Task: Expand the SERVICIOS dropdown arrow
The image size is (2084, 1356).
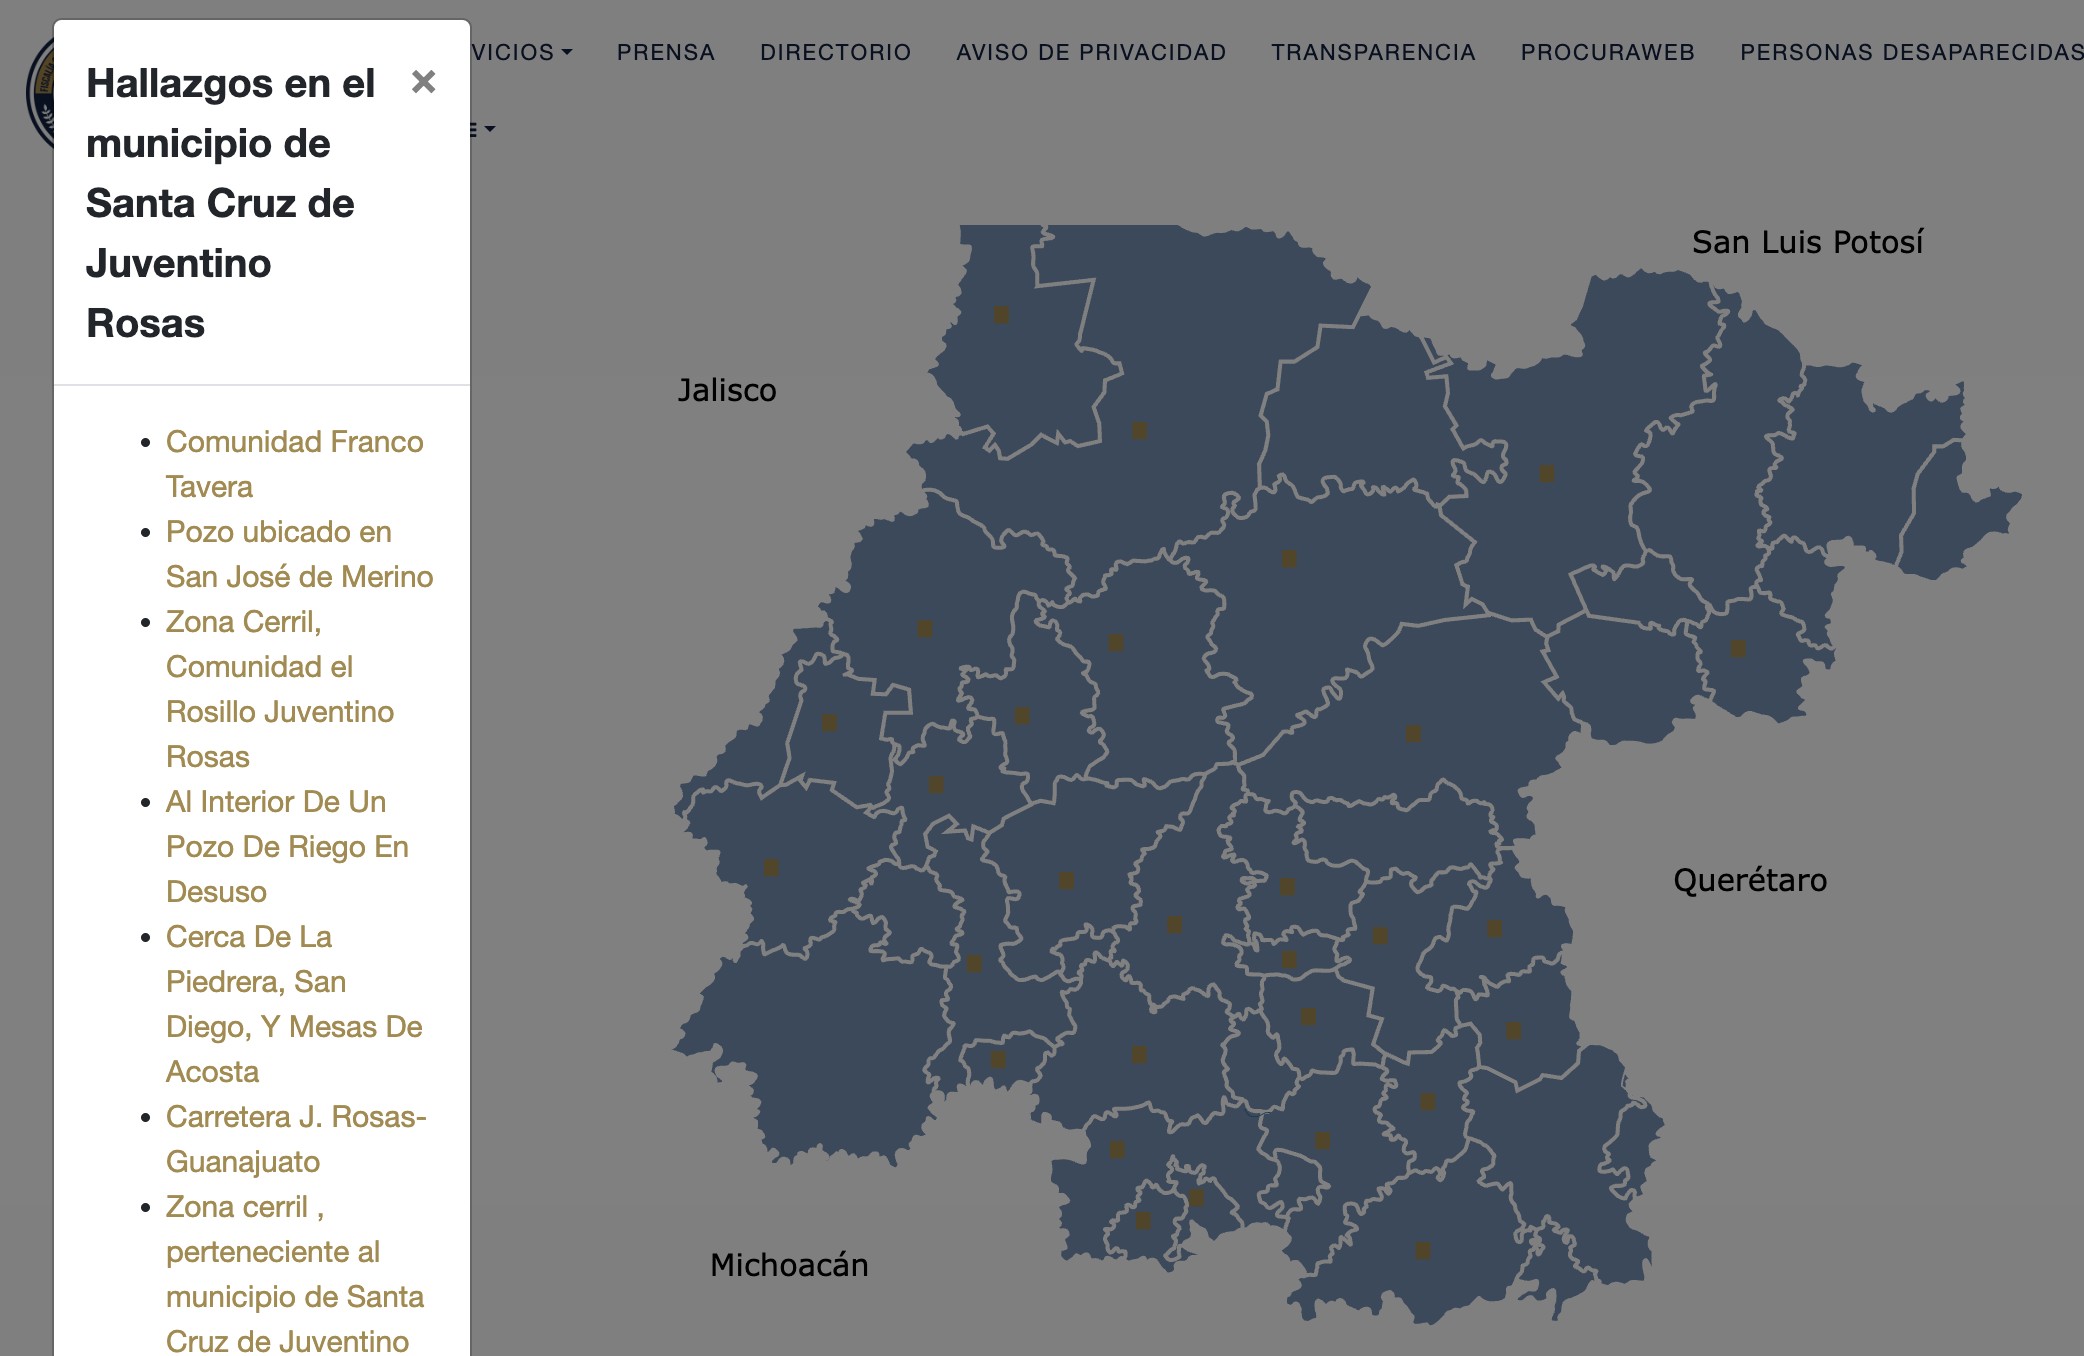Action: [x=566, y=52]
